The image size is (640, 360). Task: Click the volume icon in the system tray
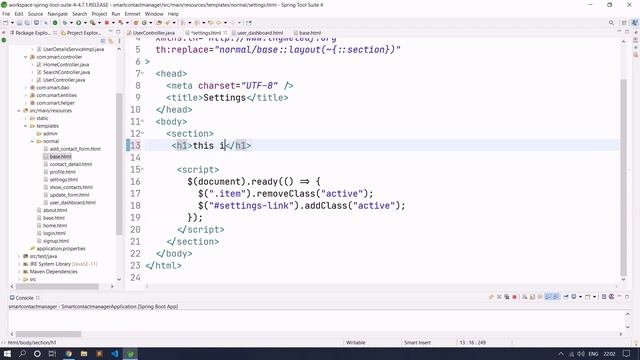click(580, 354)
